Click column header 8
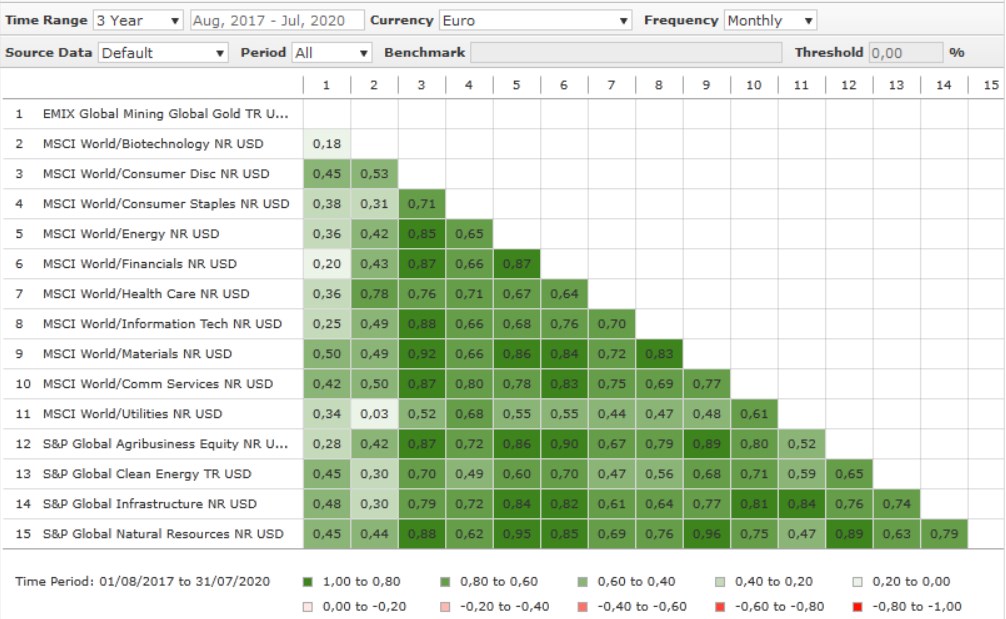The height and width of the screenshot is (619, 1006). point(658,85)
